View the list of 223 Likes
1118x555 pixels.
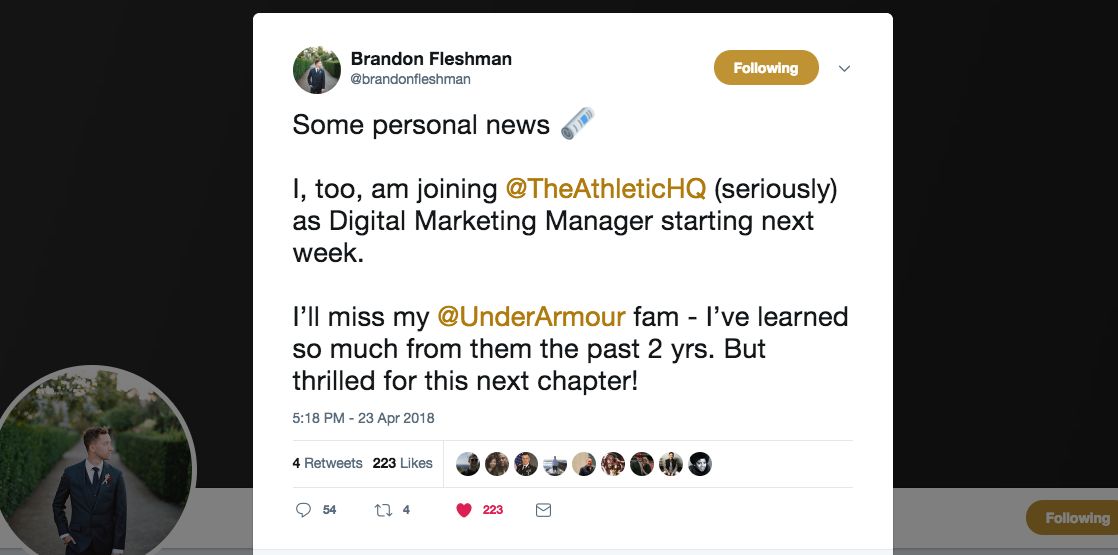[402, 463]
